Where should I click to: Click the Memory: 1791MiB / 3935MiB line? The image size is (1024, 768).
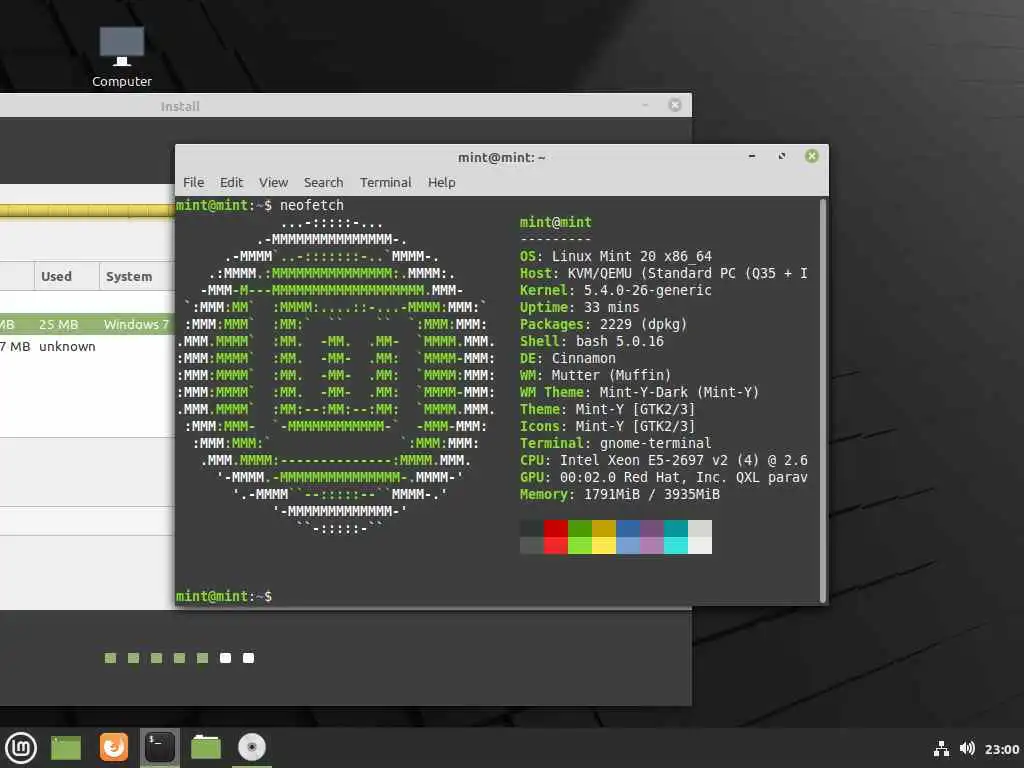pos(620,494)
